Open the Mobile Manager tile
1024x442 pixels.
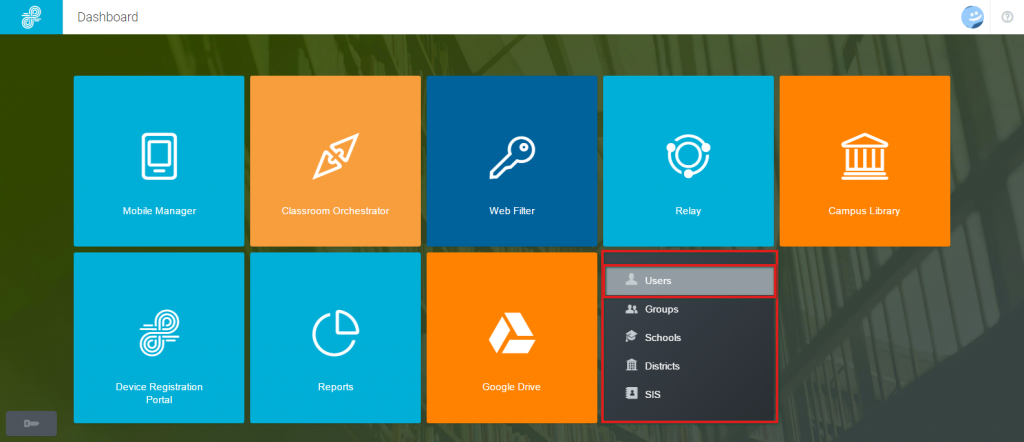coord(159,161)
